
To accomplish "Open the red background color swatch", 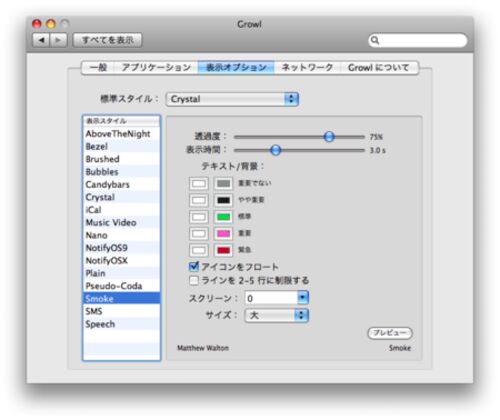I will click(x=223, y=250).
